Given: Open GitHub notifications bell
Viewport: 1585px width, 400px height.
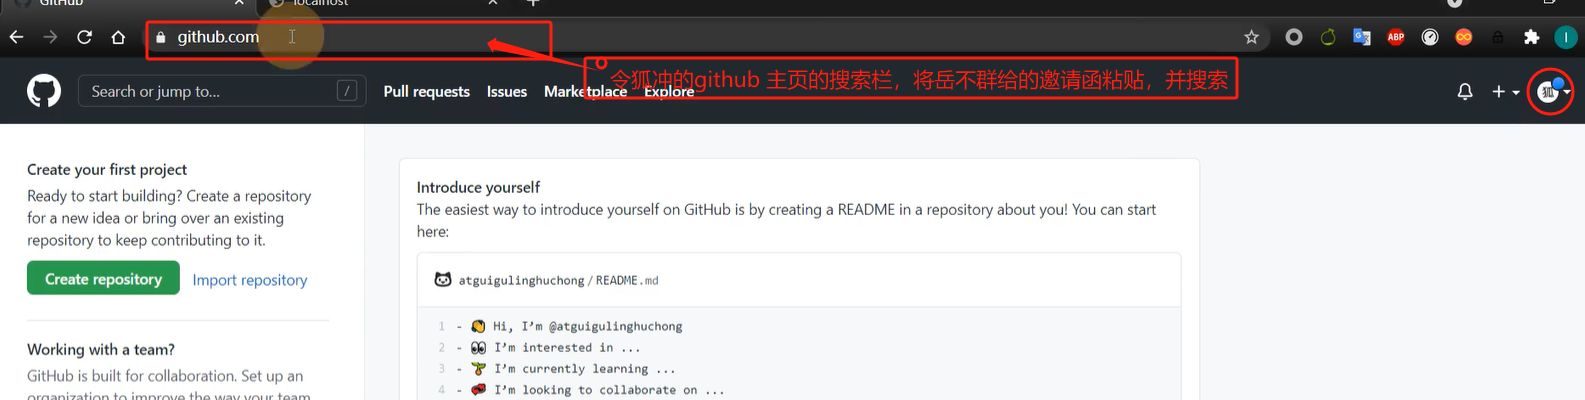Looking at the screenshot, I should coord(1465,91).
